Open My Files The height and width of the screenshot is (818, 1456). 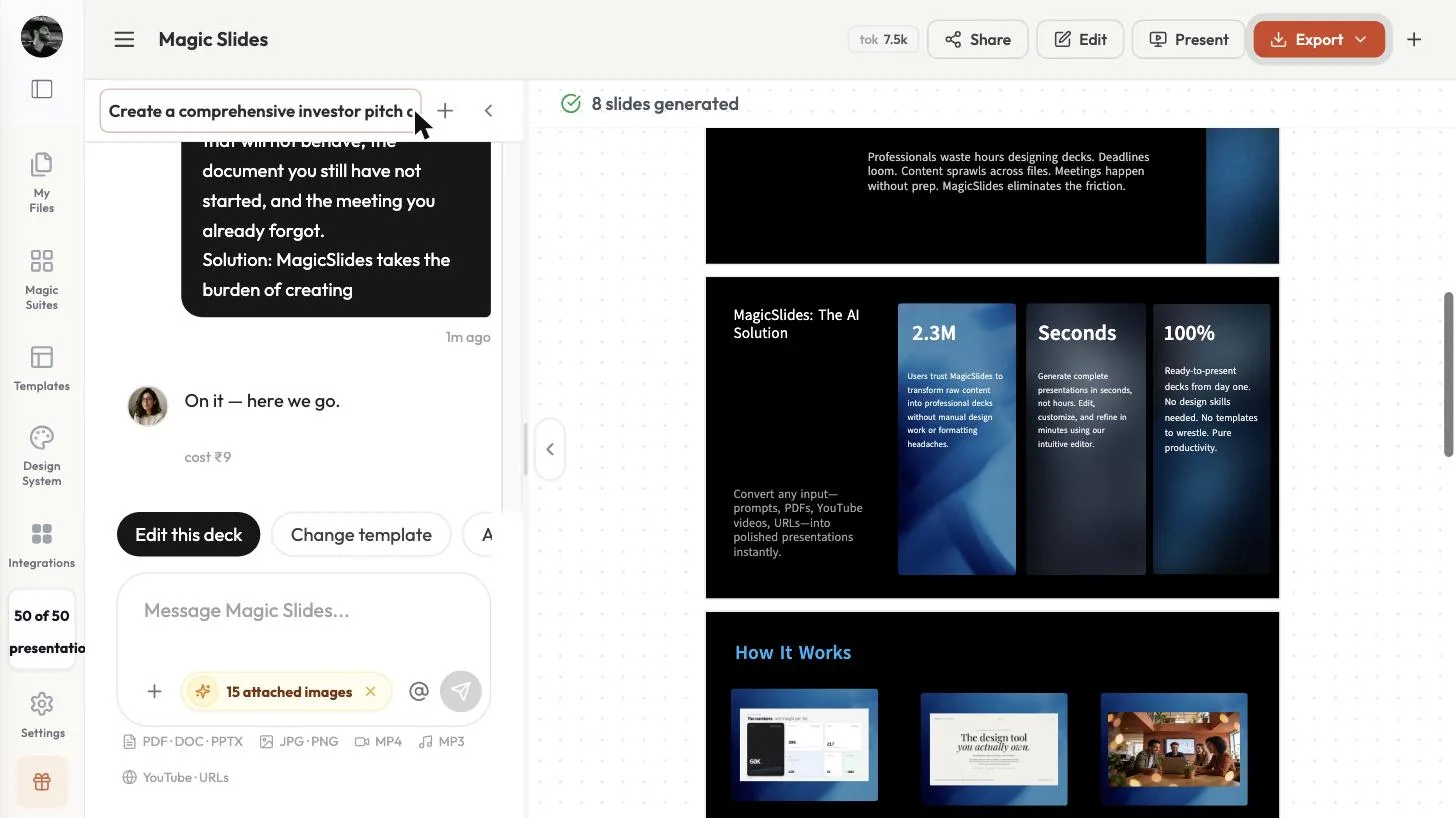click(x=42, y=182)
